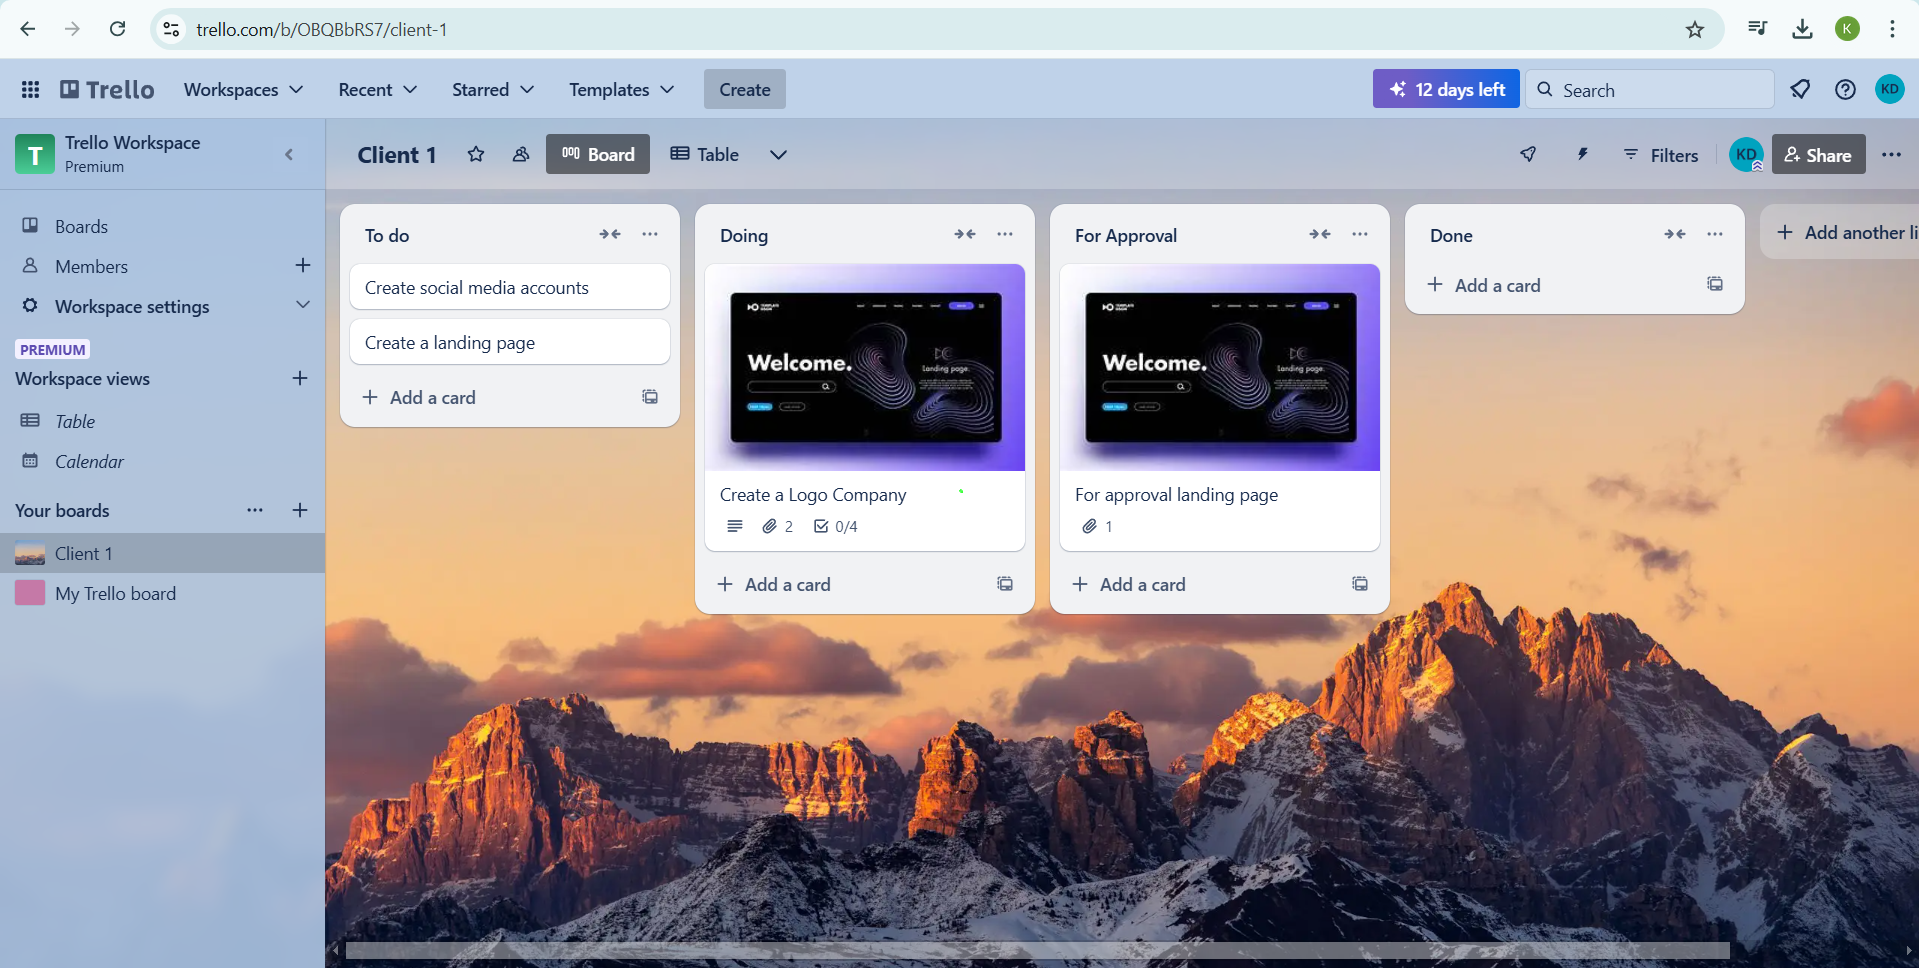Click the Create button
The image size is (1919, 968).
tap(745, 90)
